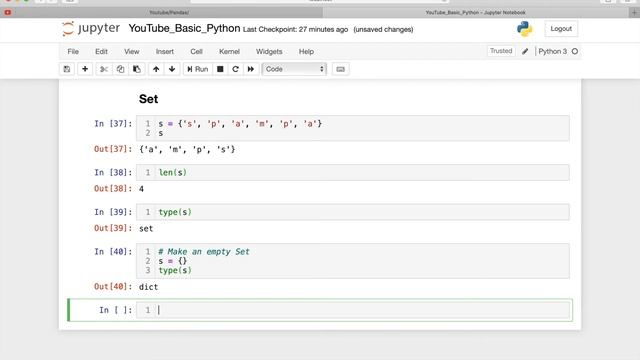Click the red YouTube icon in tab bar

coord(7,13)
